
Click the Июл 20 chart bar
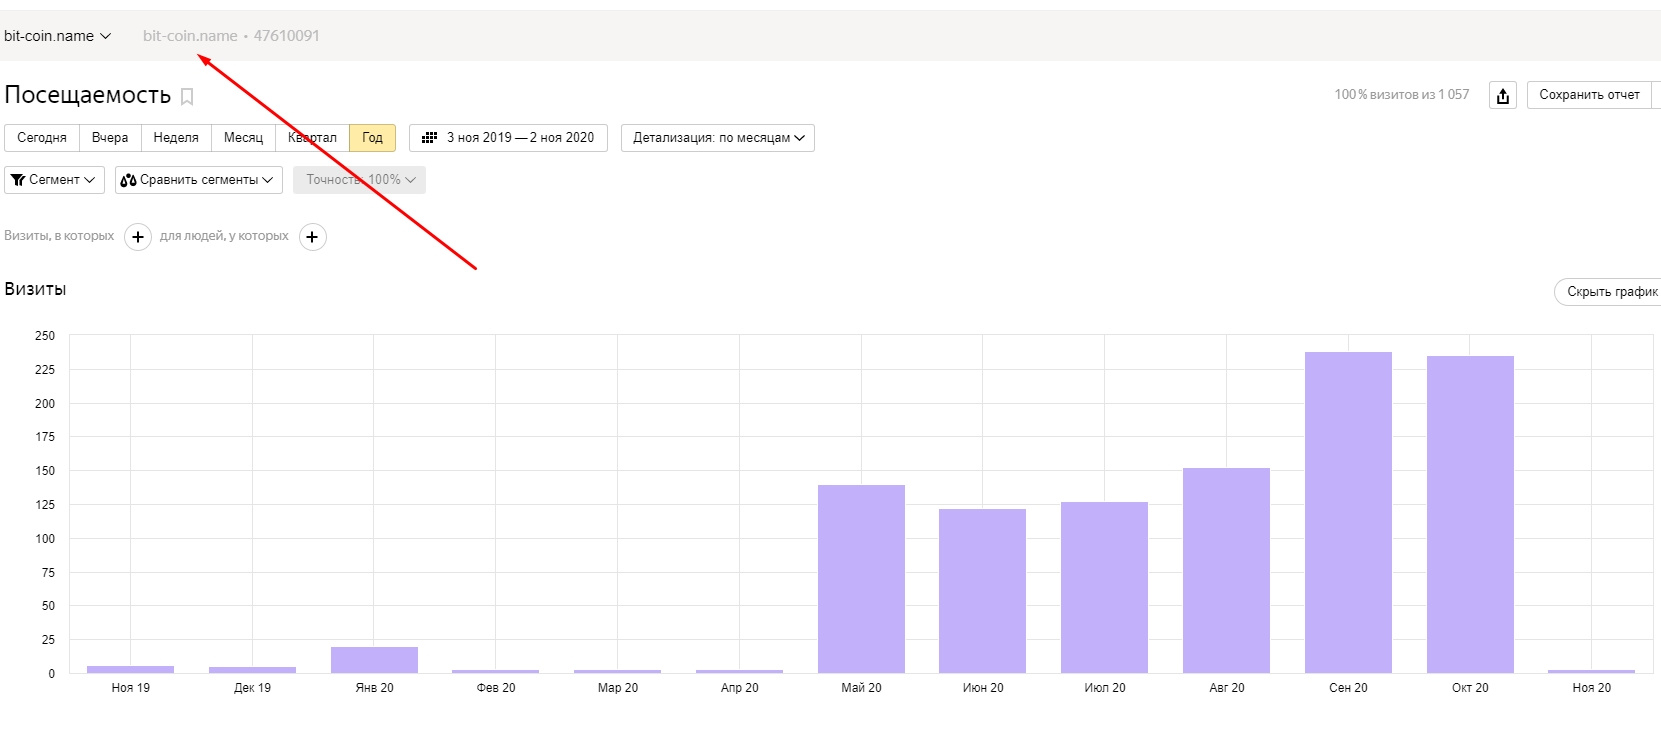point(1104,587)
